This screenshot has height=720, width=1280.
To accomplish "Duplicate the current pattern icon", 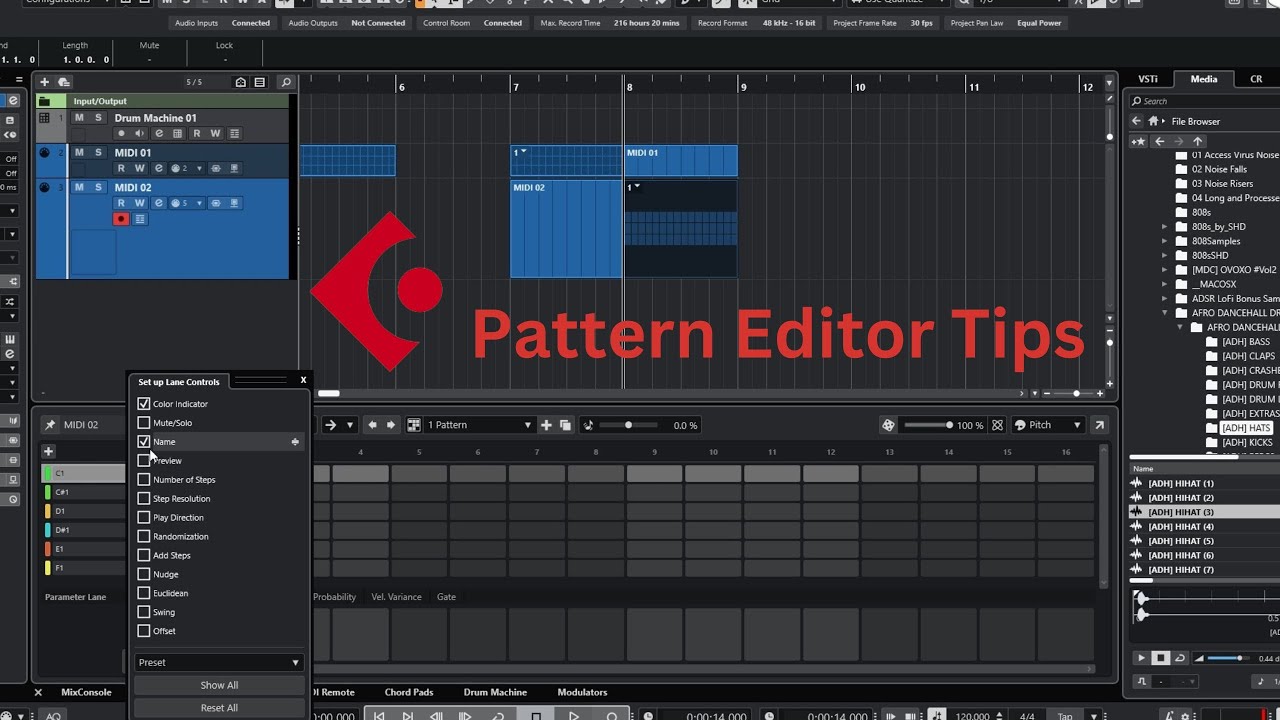I will tap(565, 425).
